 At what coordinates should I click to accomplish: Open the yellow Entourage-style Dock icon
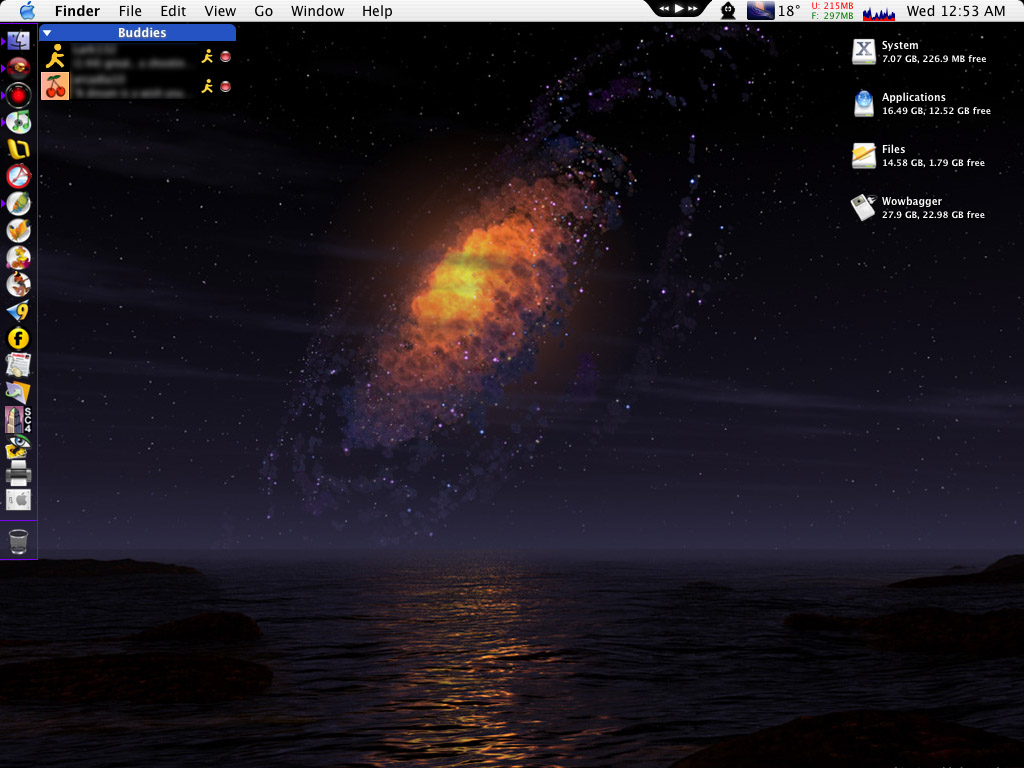coord(18,150)
